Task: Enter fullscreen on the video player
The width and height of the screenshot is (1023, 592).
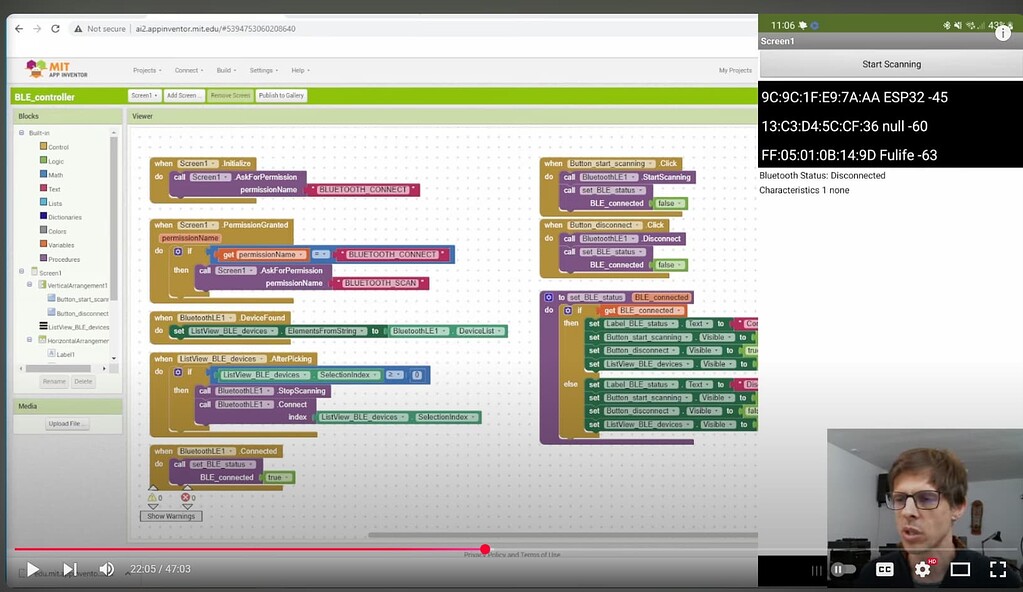Action: pos(997,568)
